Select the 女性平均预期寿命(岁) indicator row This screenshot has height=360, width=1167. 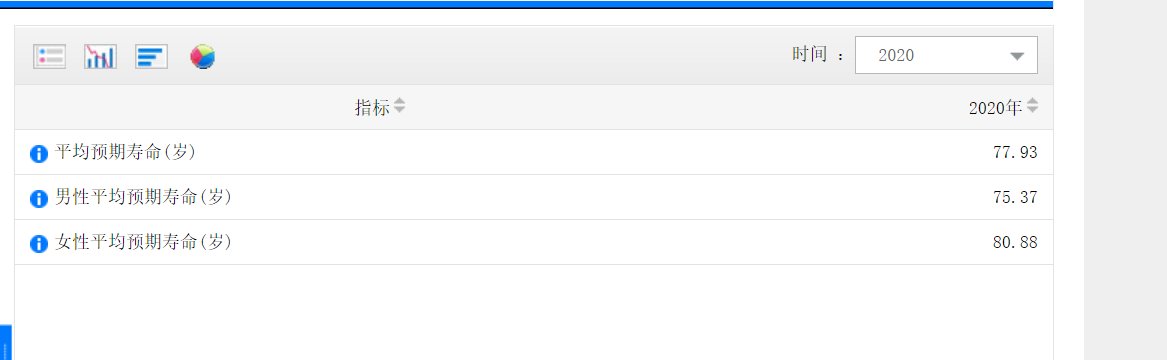coord(534,242)
